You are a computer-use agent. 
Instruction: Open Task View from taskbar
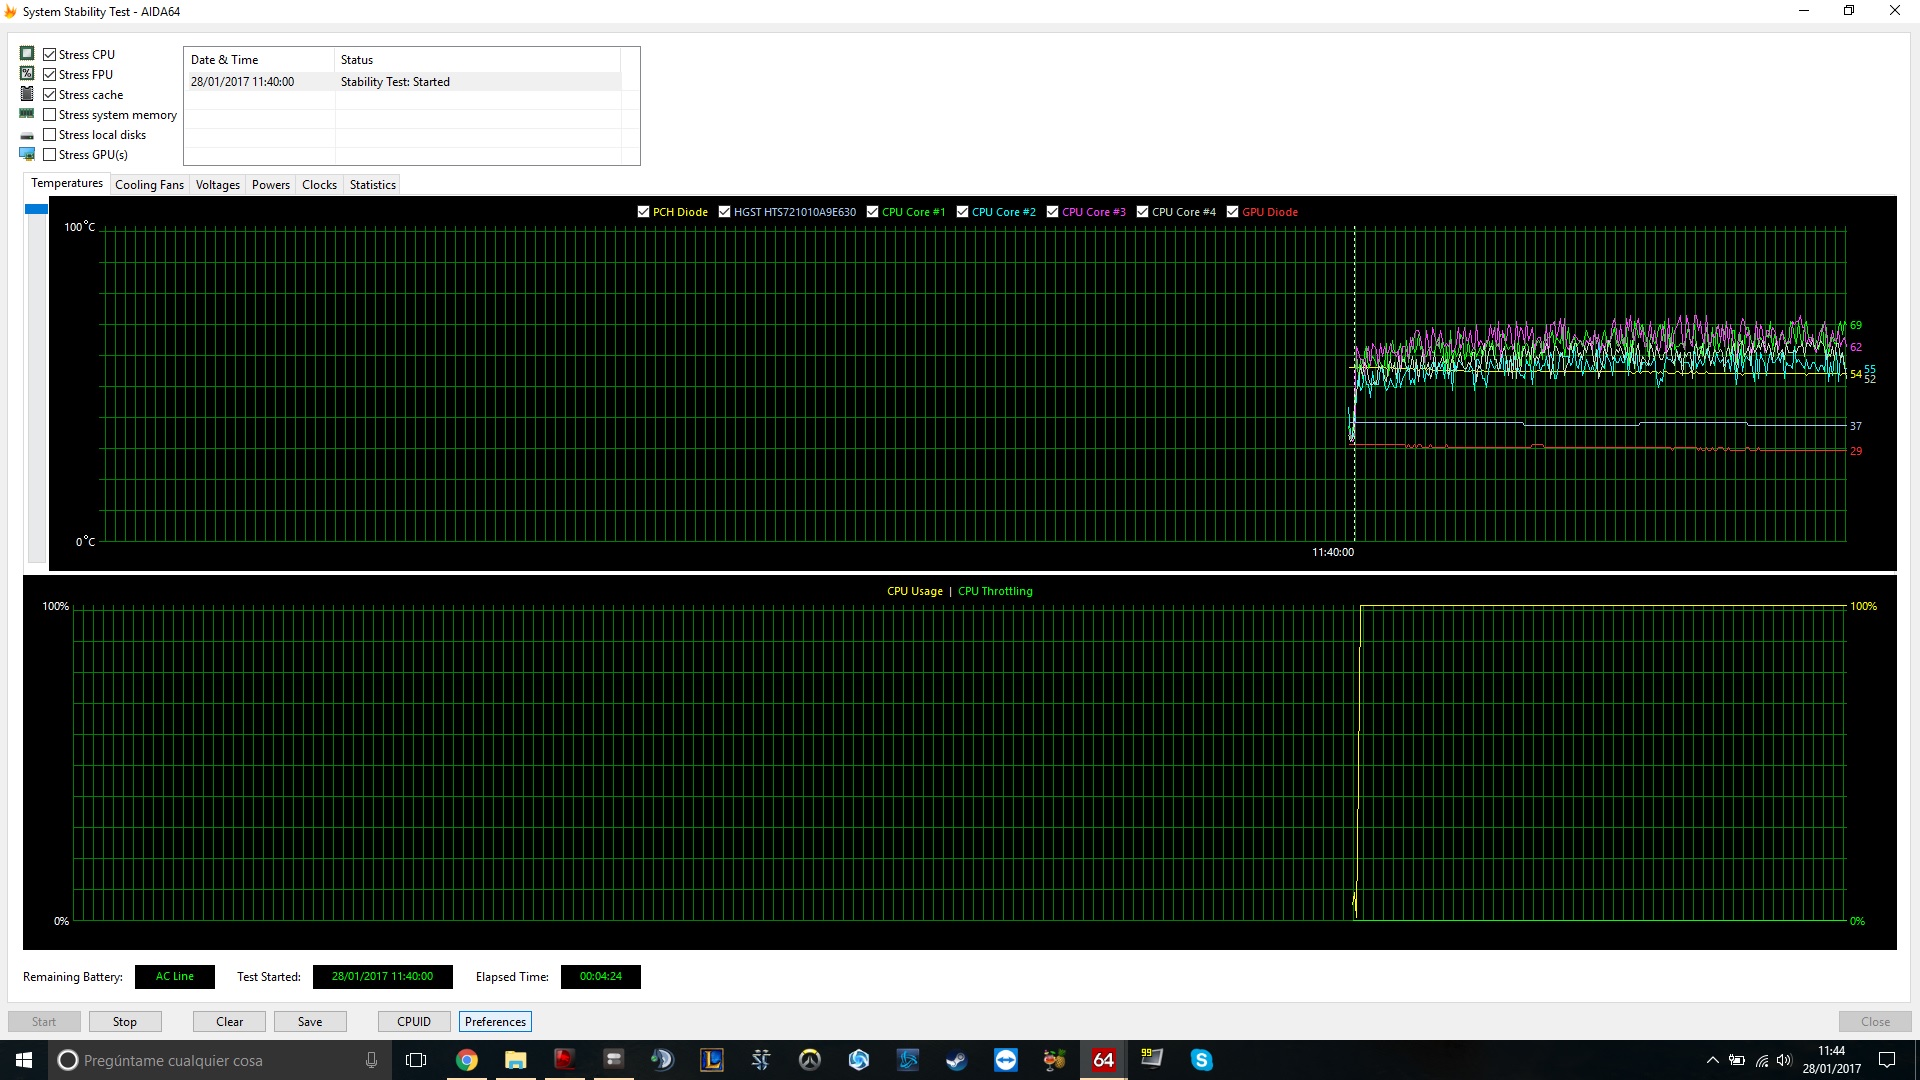point(416,1060)
